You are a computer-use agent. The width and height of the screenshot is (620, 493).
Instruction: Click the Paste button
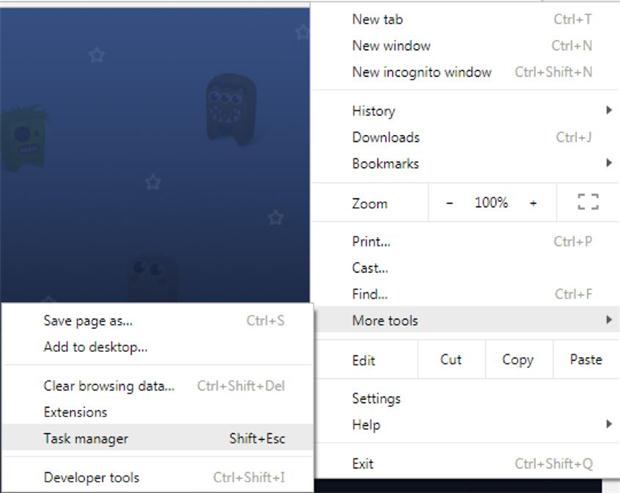[586, 359]
